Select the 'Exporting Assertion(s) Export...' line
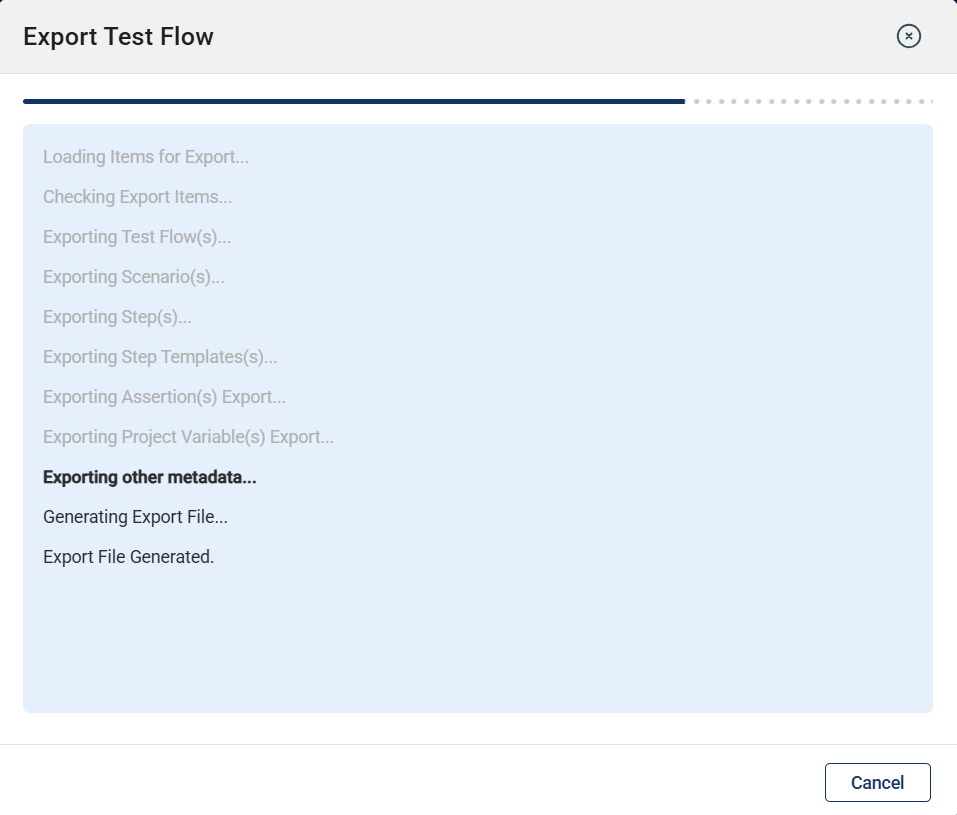The image size is (957, 815). pos(164,397)
